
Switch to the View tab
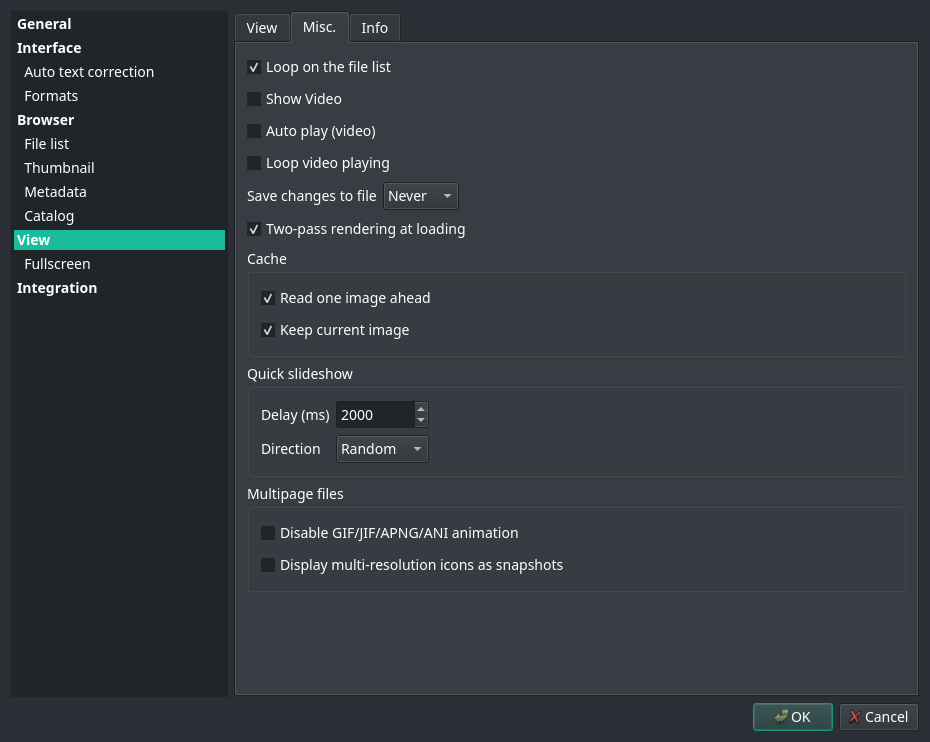(x=262, y=28)
